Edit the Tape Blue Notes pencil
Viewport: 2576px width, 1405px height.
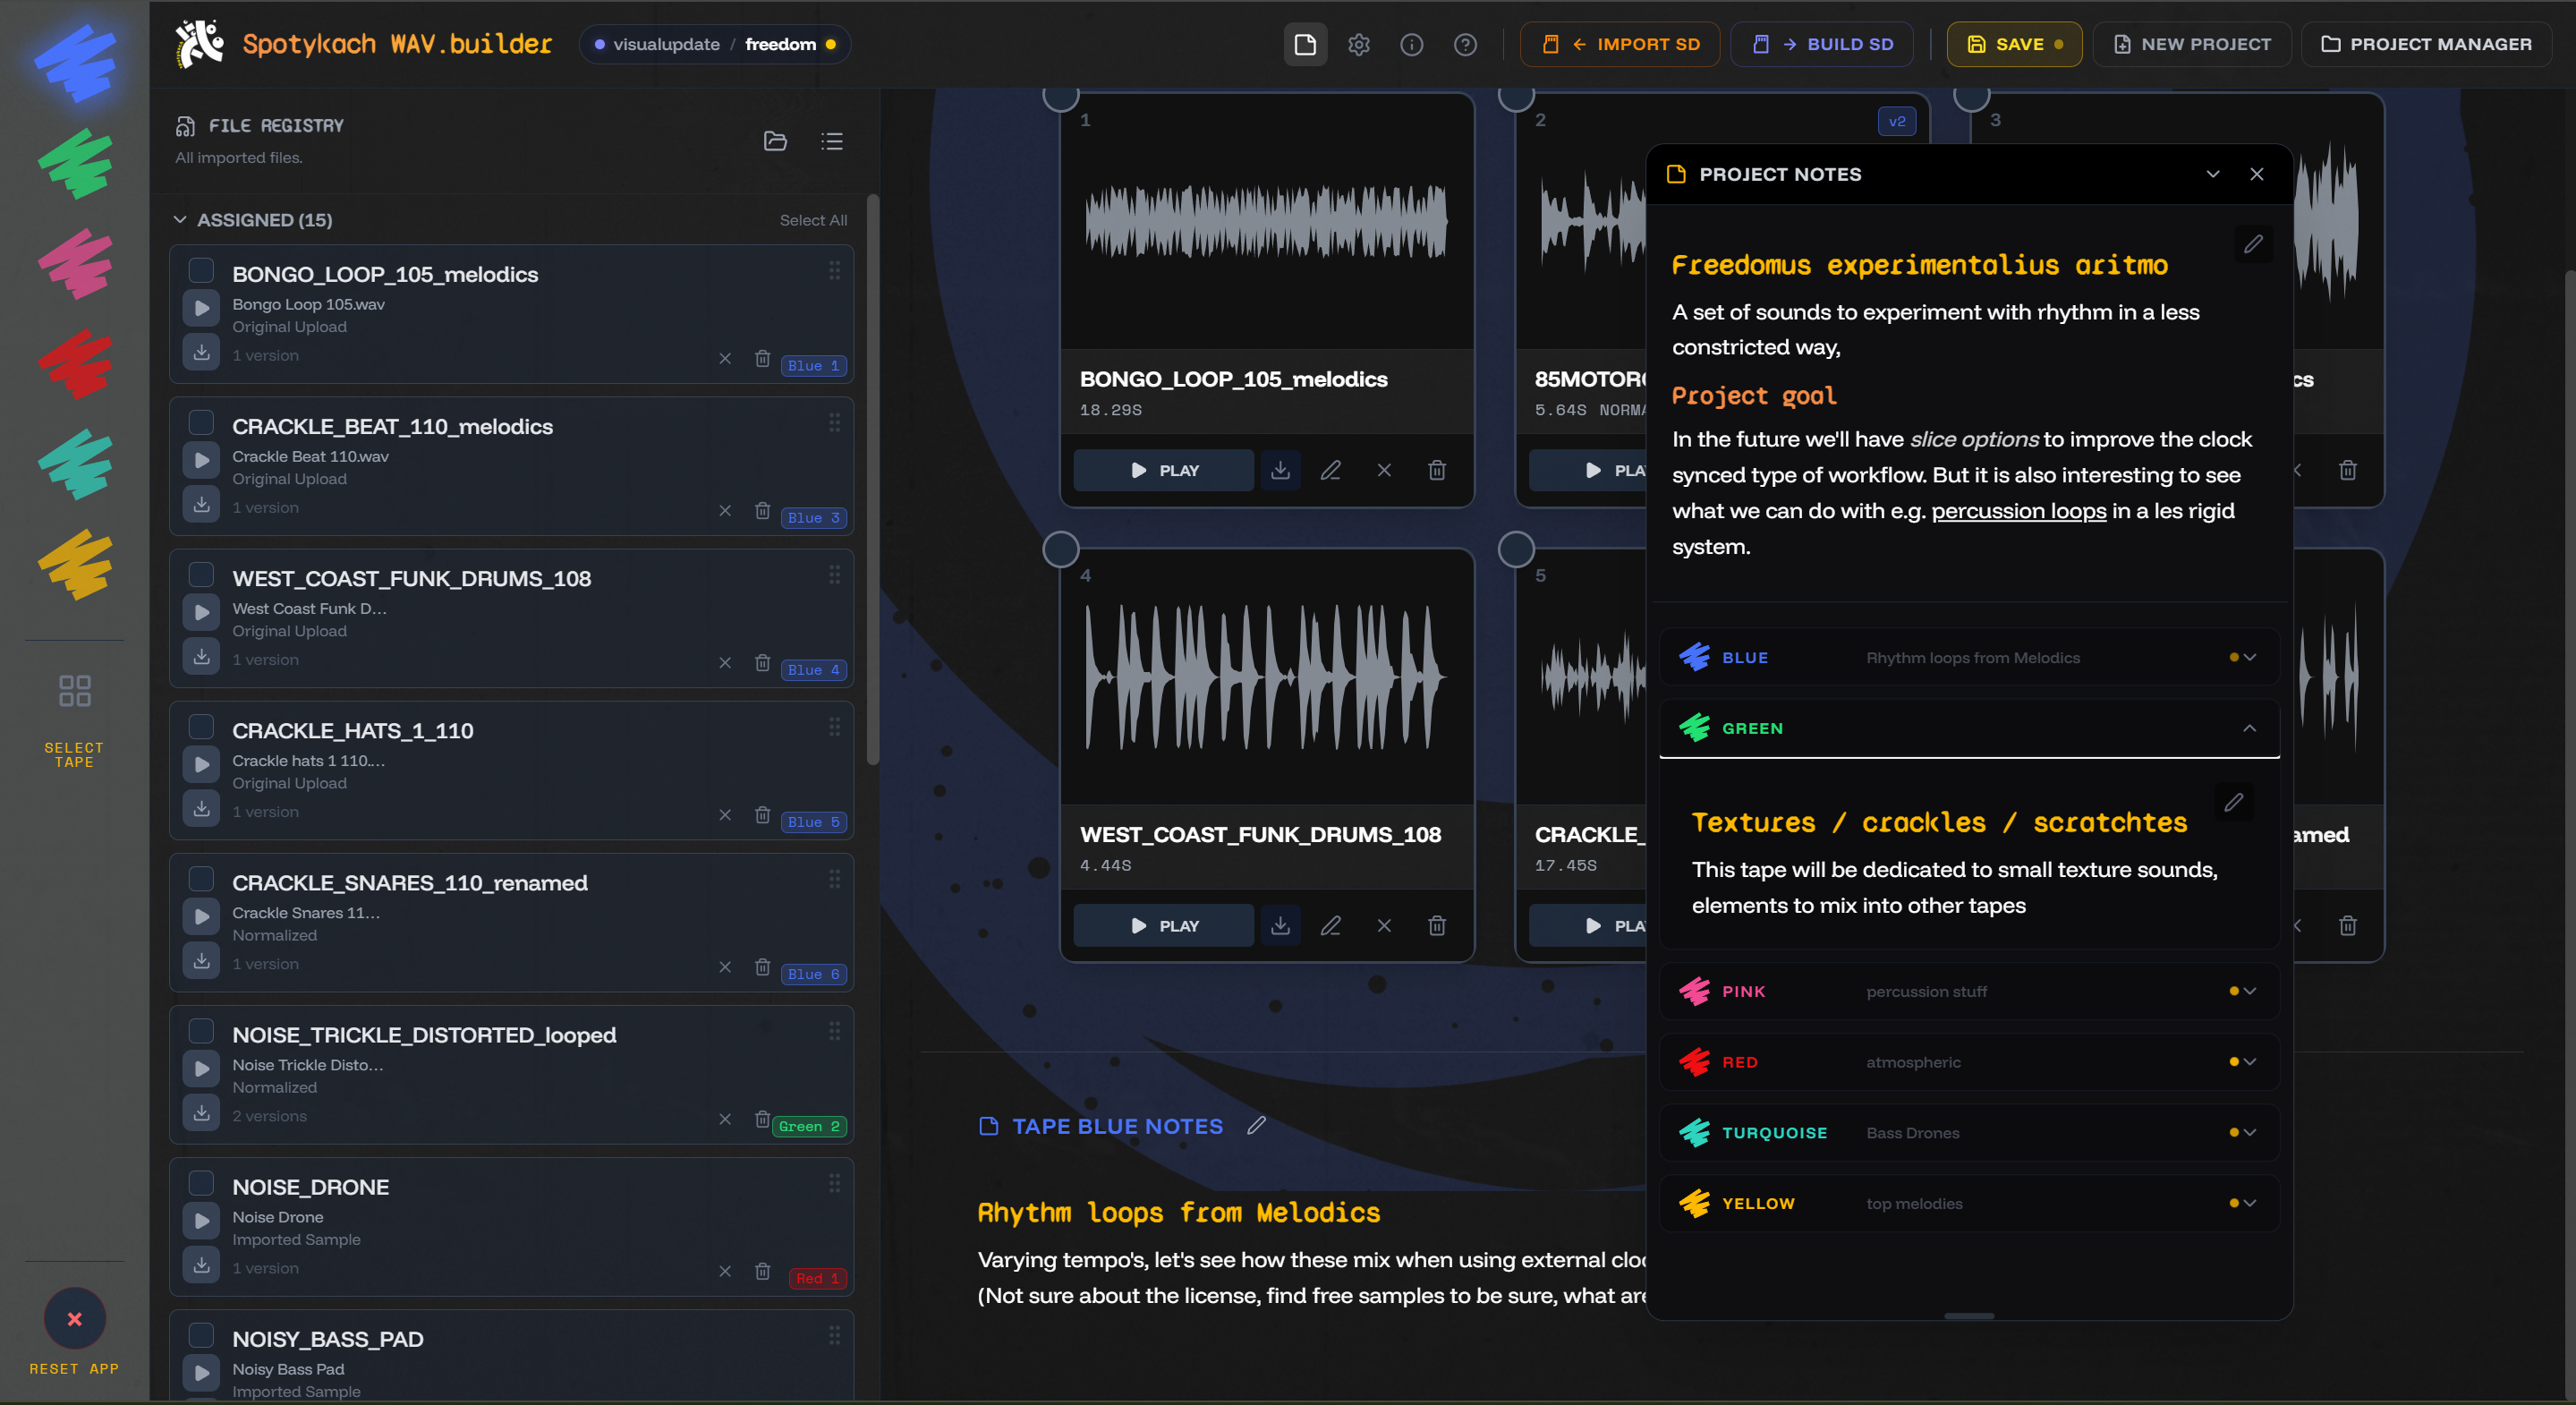tap(1257, 1126)
